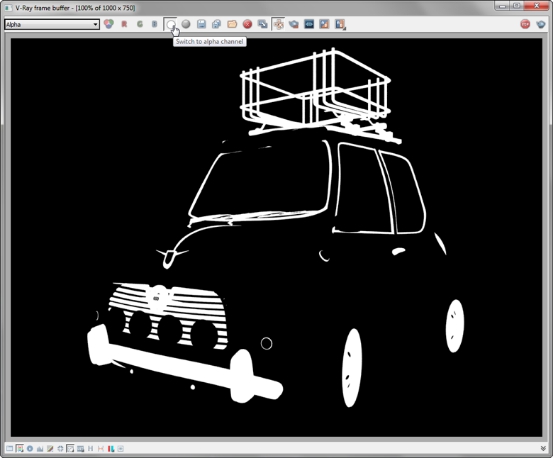Screen dimensions: 553x458
Task: Save the rendered image
Action: click(x=201, y=24)
